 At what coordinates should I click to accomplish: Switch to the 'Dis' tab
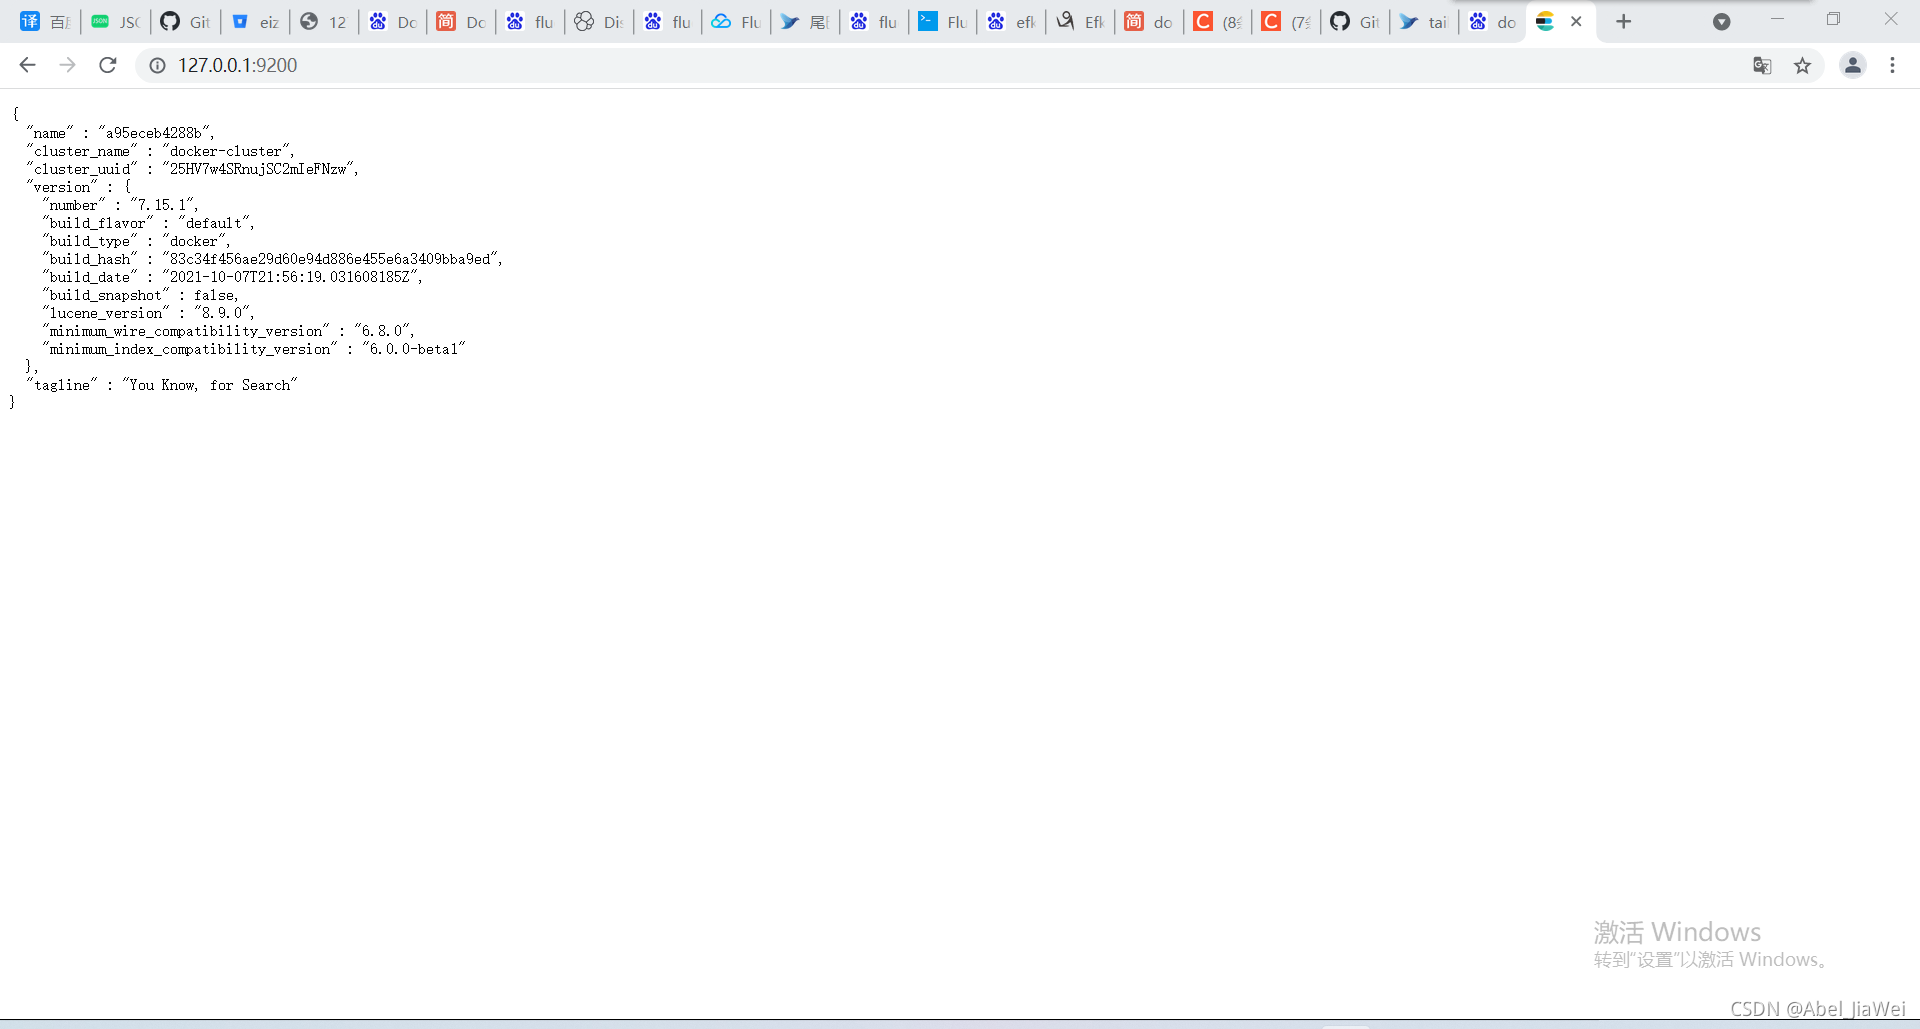click(598, 21)
